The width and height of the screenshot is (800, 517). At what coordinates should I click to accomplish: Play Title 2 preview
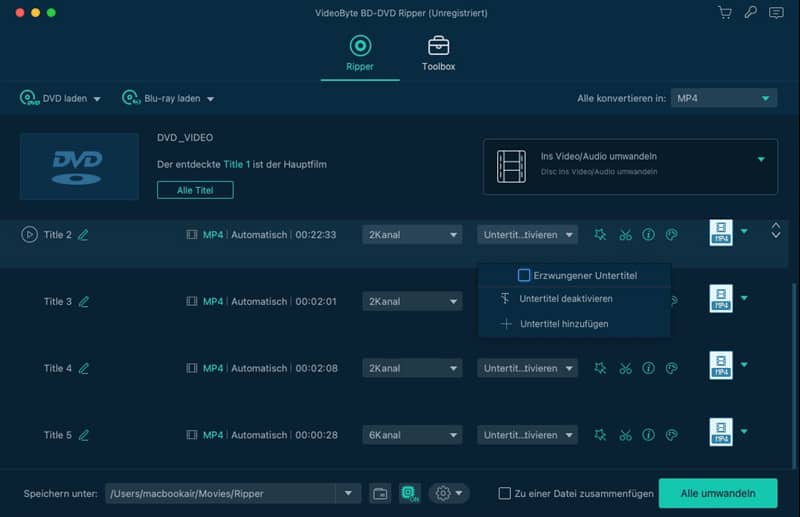click(x=29, y=234)
